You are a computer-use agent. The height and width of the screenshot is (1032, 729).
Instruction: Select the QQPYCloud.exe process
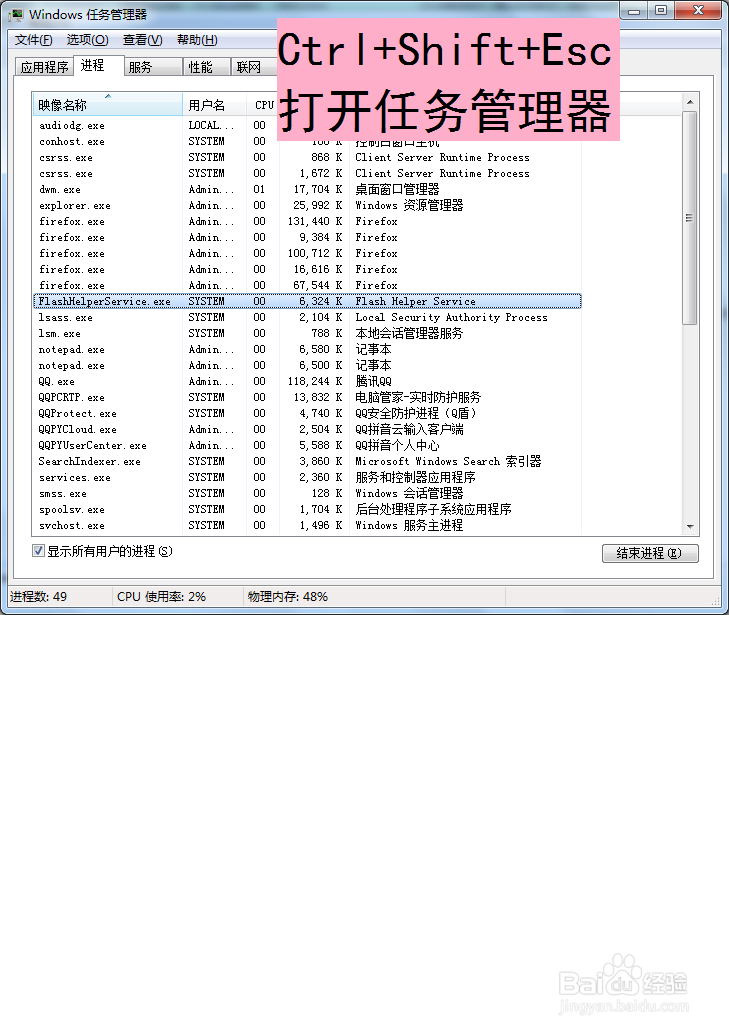307,429
